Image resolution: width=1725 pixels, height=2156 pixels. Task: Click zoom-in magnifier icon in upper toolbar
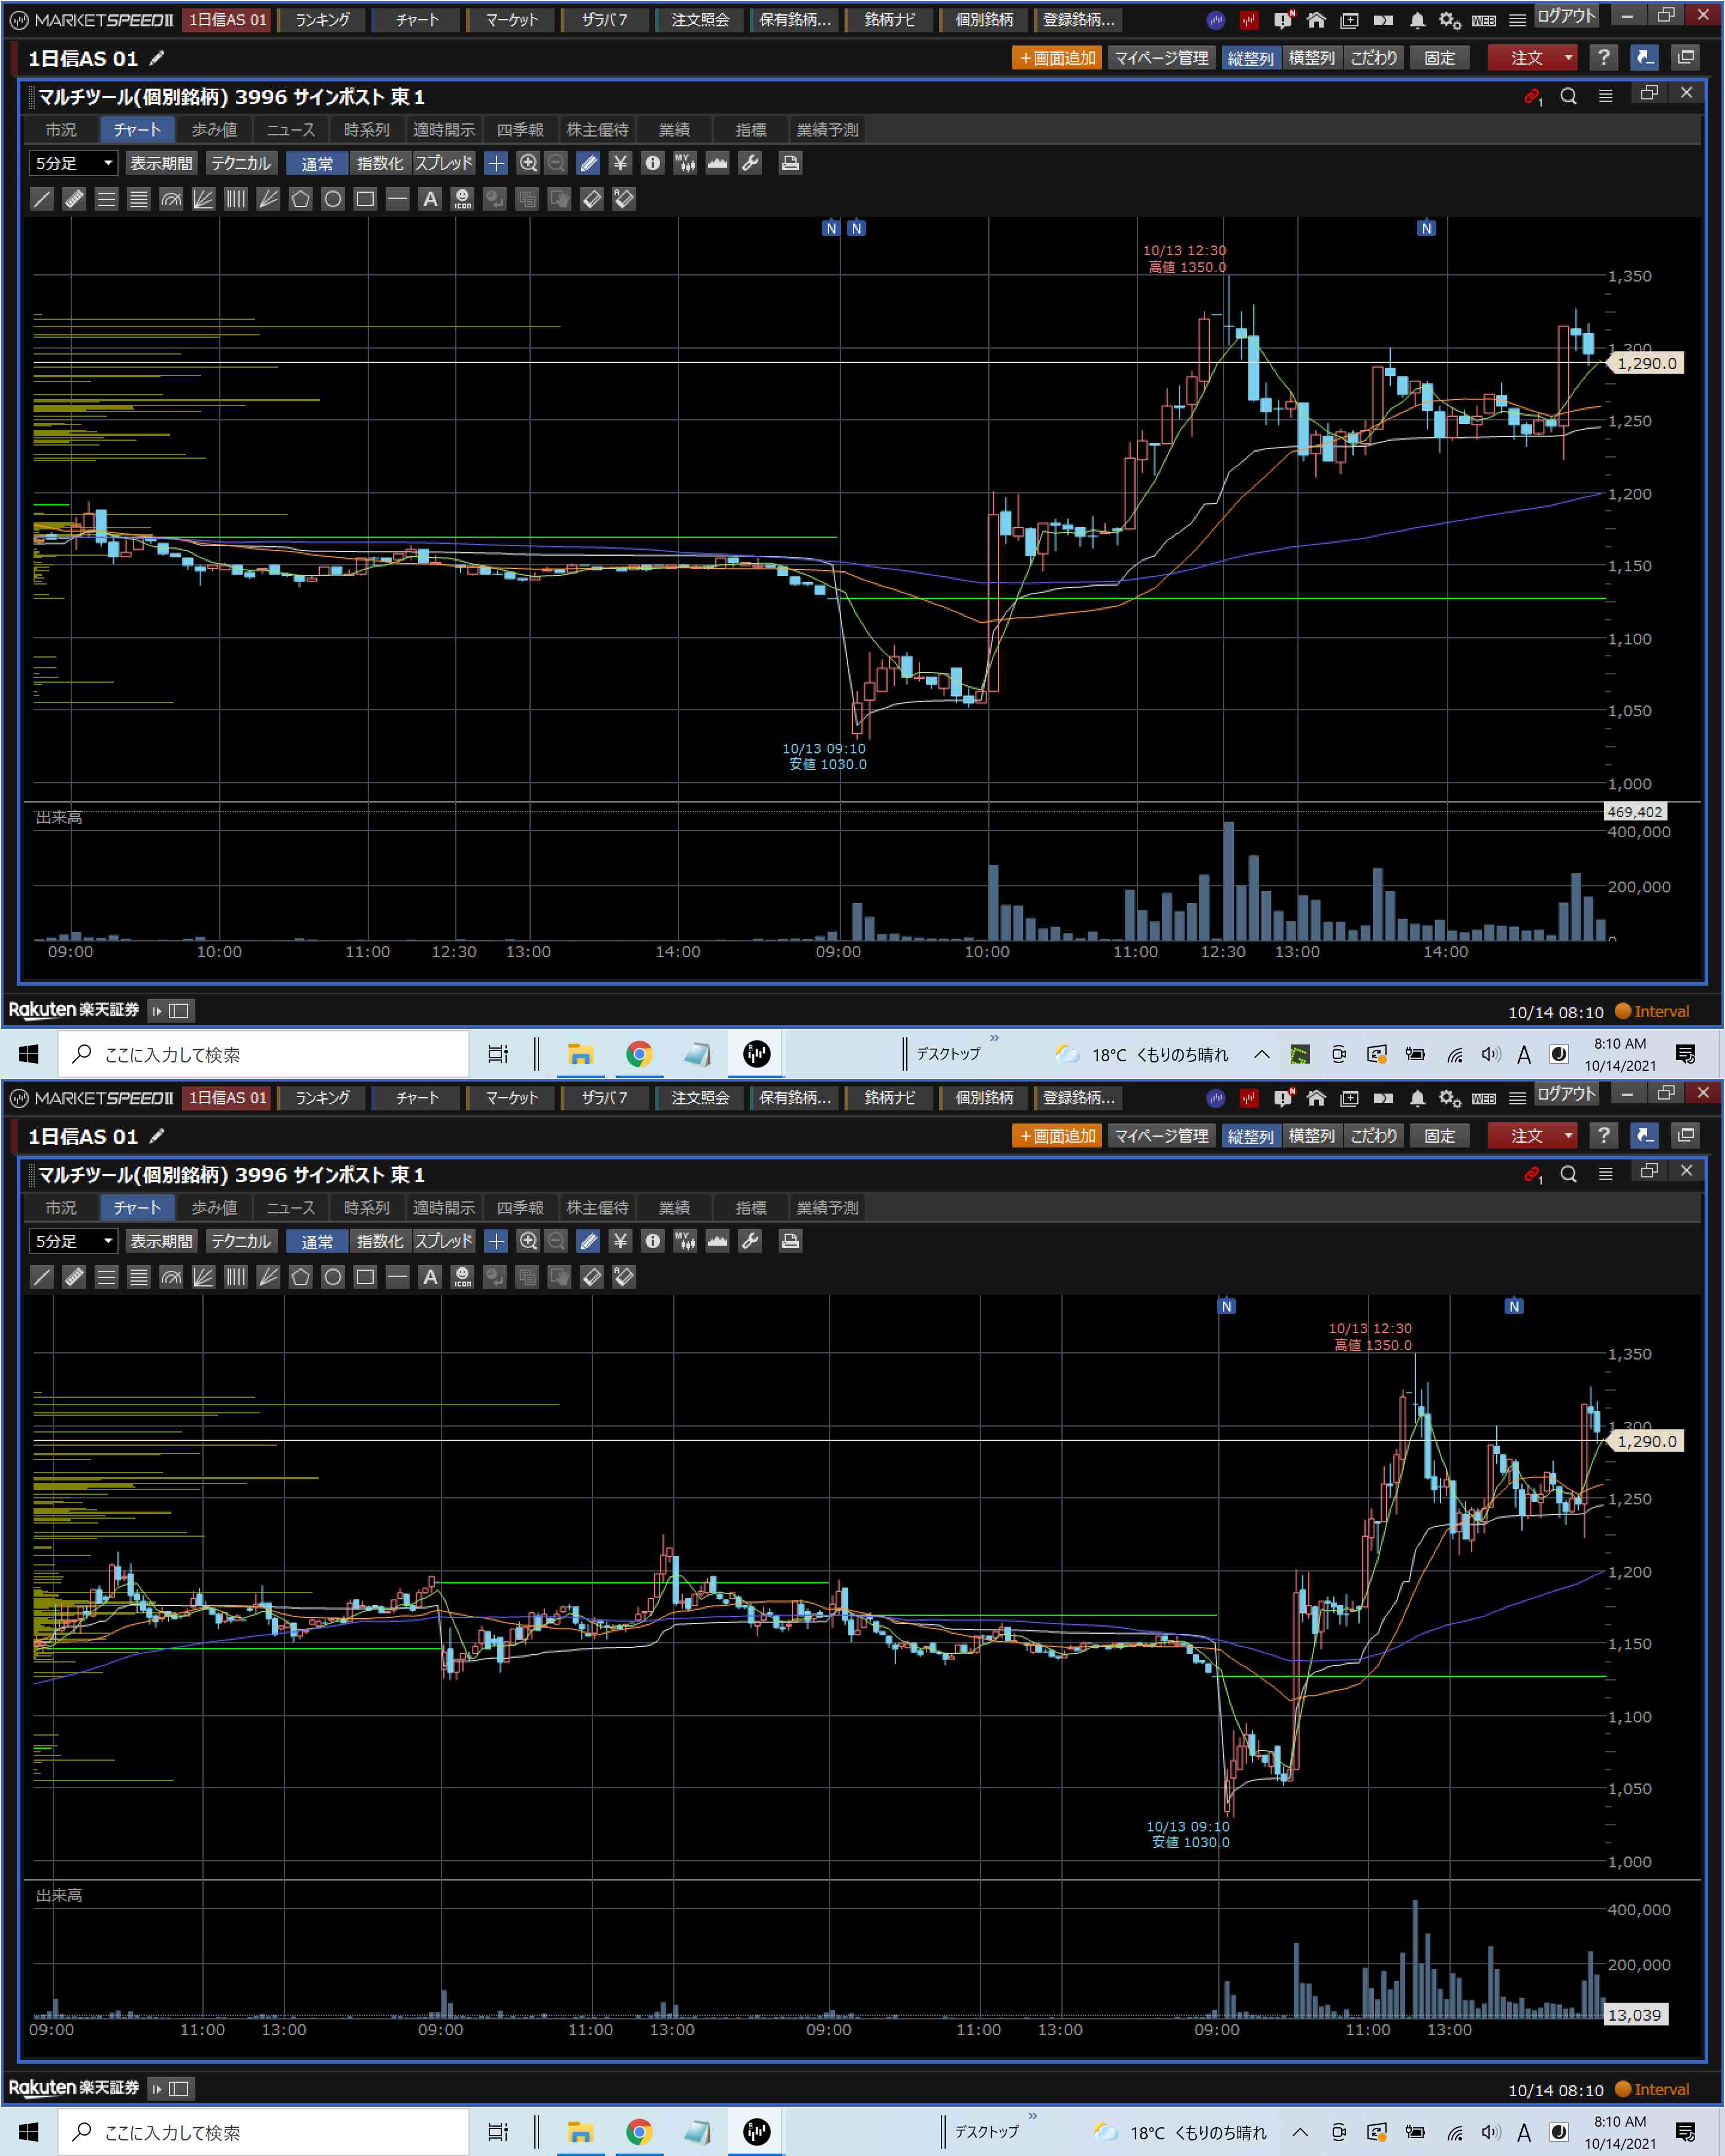(528, 163)
